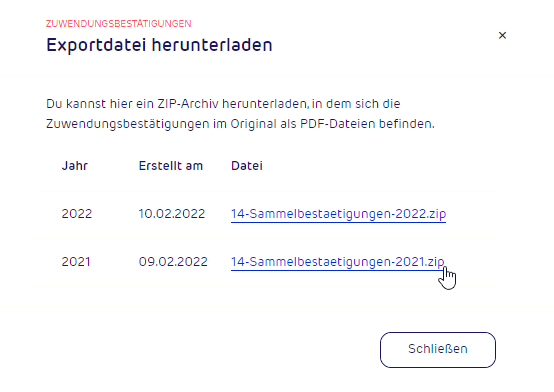Image resolution: width=554 pixels, height=392 pixels.
Task: Download 14-Sammelbestaetigungen-2021.zip file
Action: point(337,262)
